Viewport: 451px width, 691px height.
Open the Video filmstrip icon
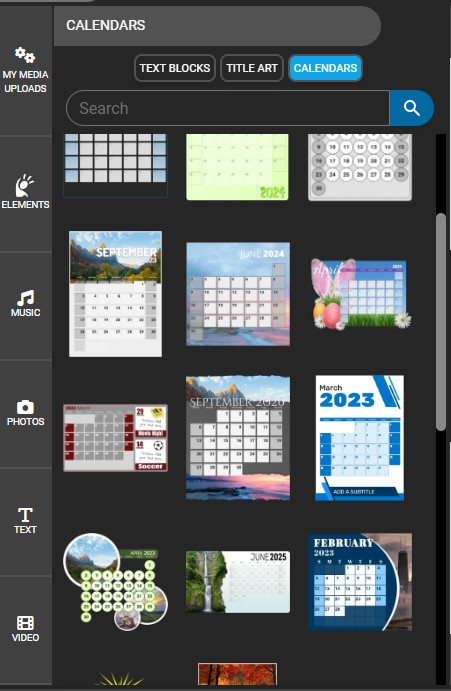(x=25, y=623)
